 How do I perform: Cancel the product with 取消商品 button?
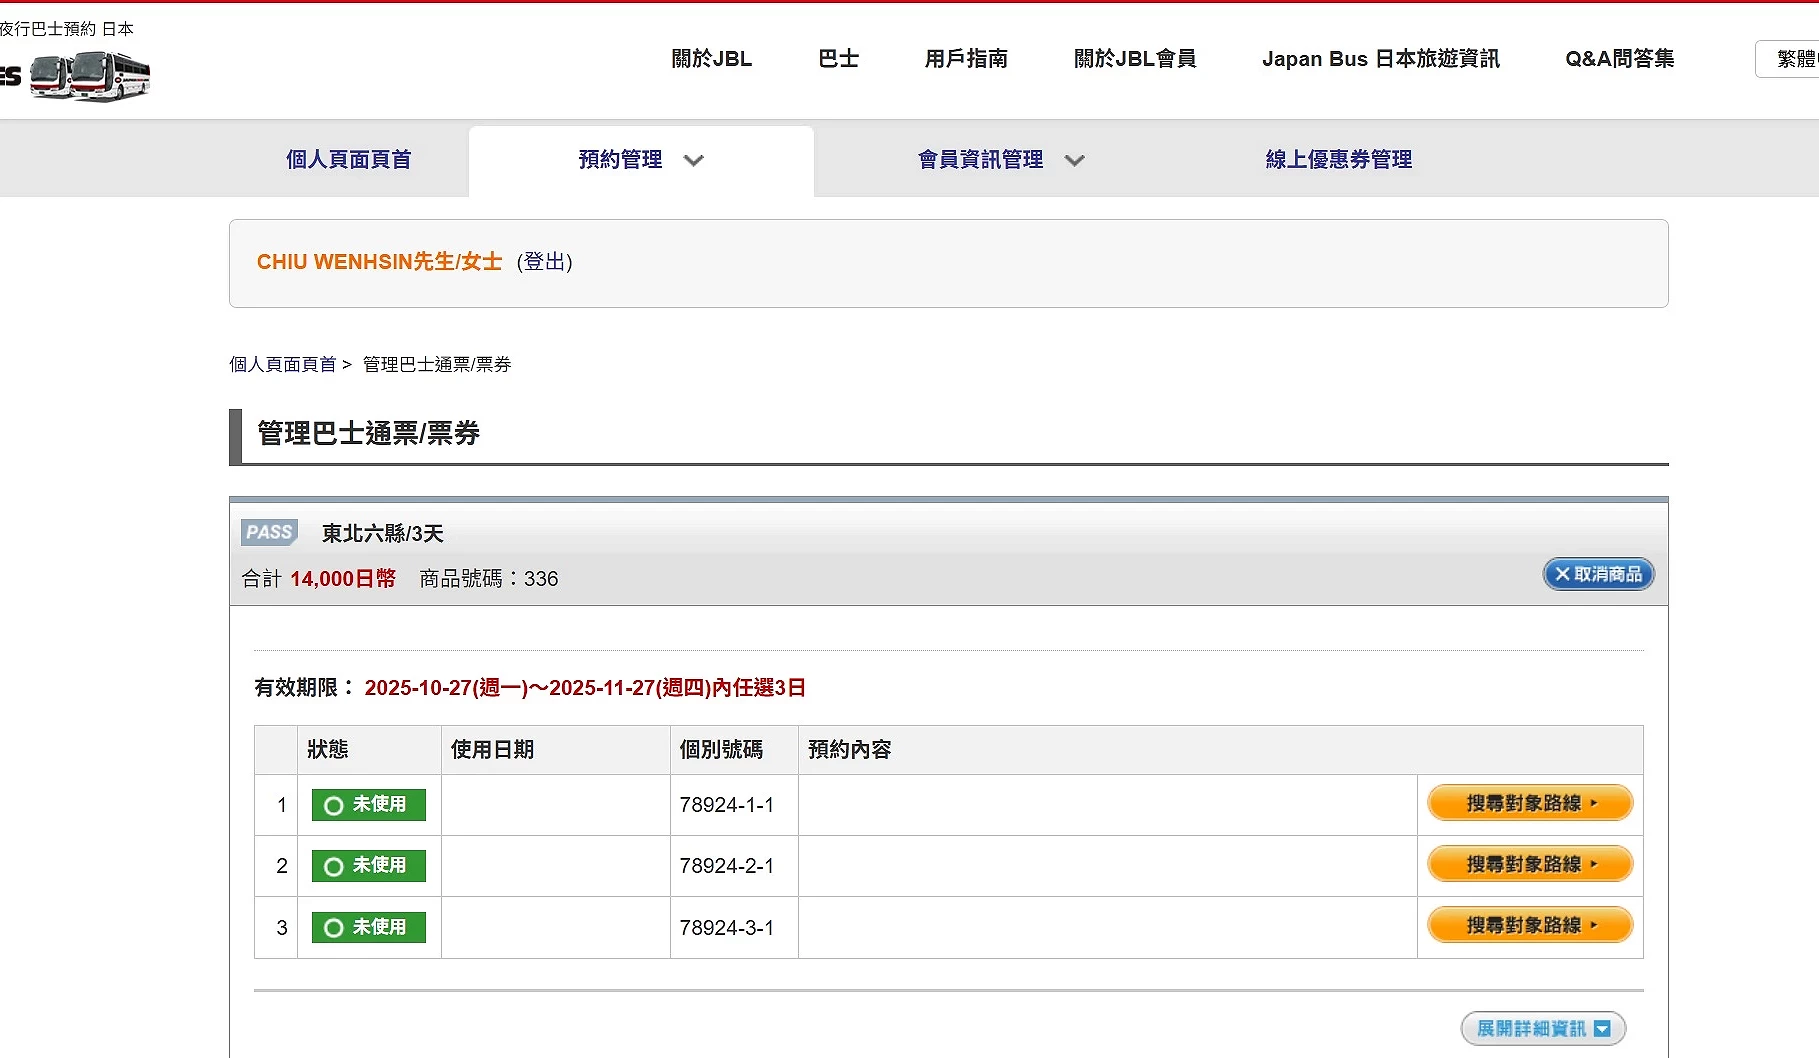coord(1598,574)
